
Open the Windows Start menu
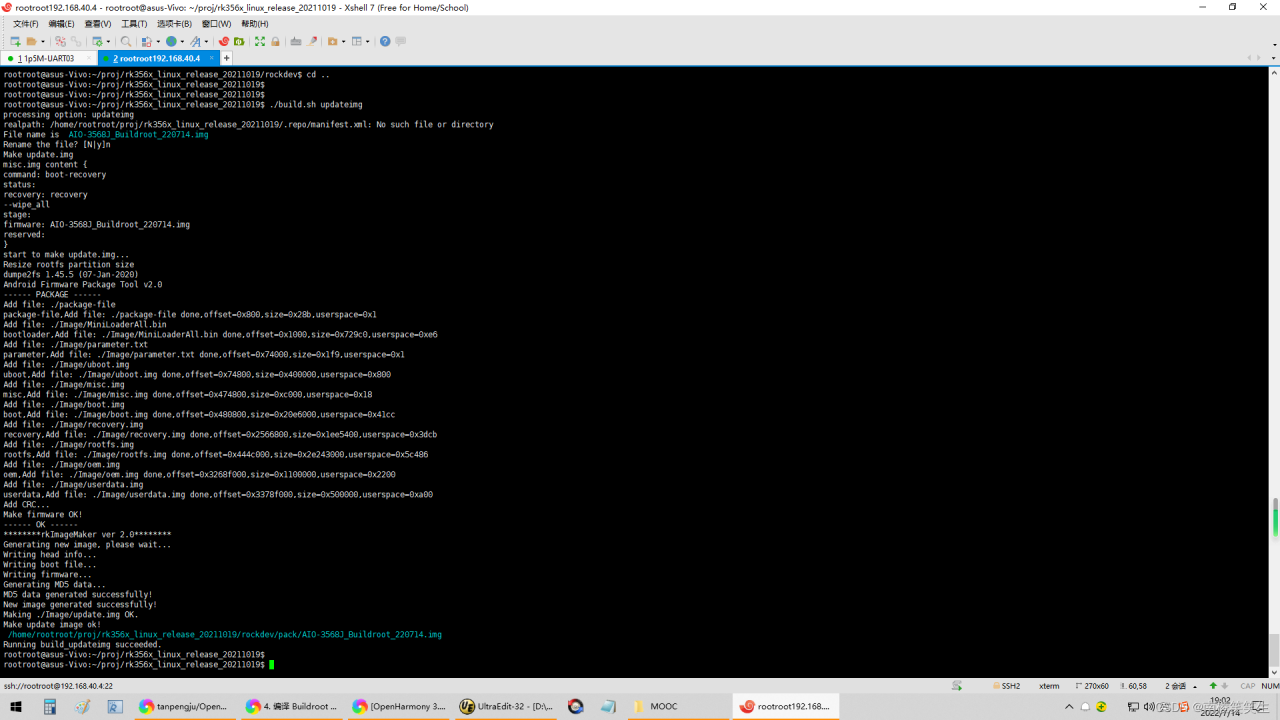(x=16, y=706)
